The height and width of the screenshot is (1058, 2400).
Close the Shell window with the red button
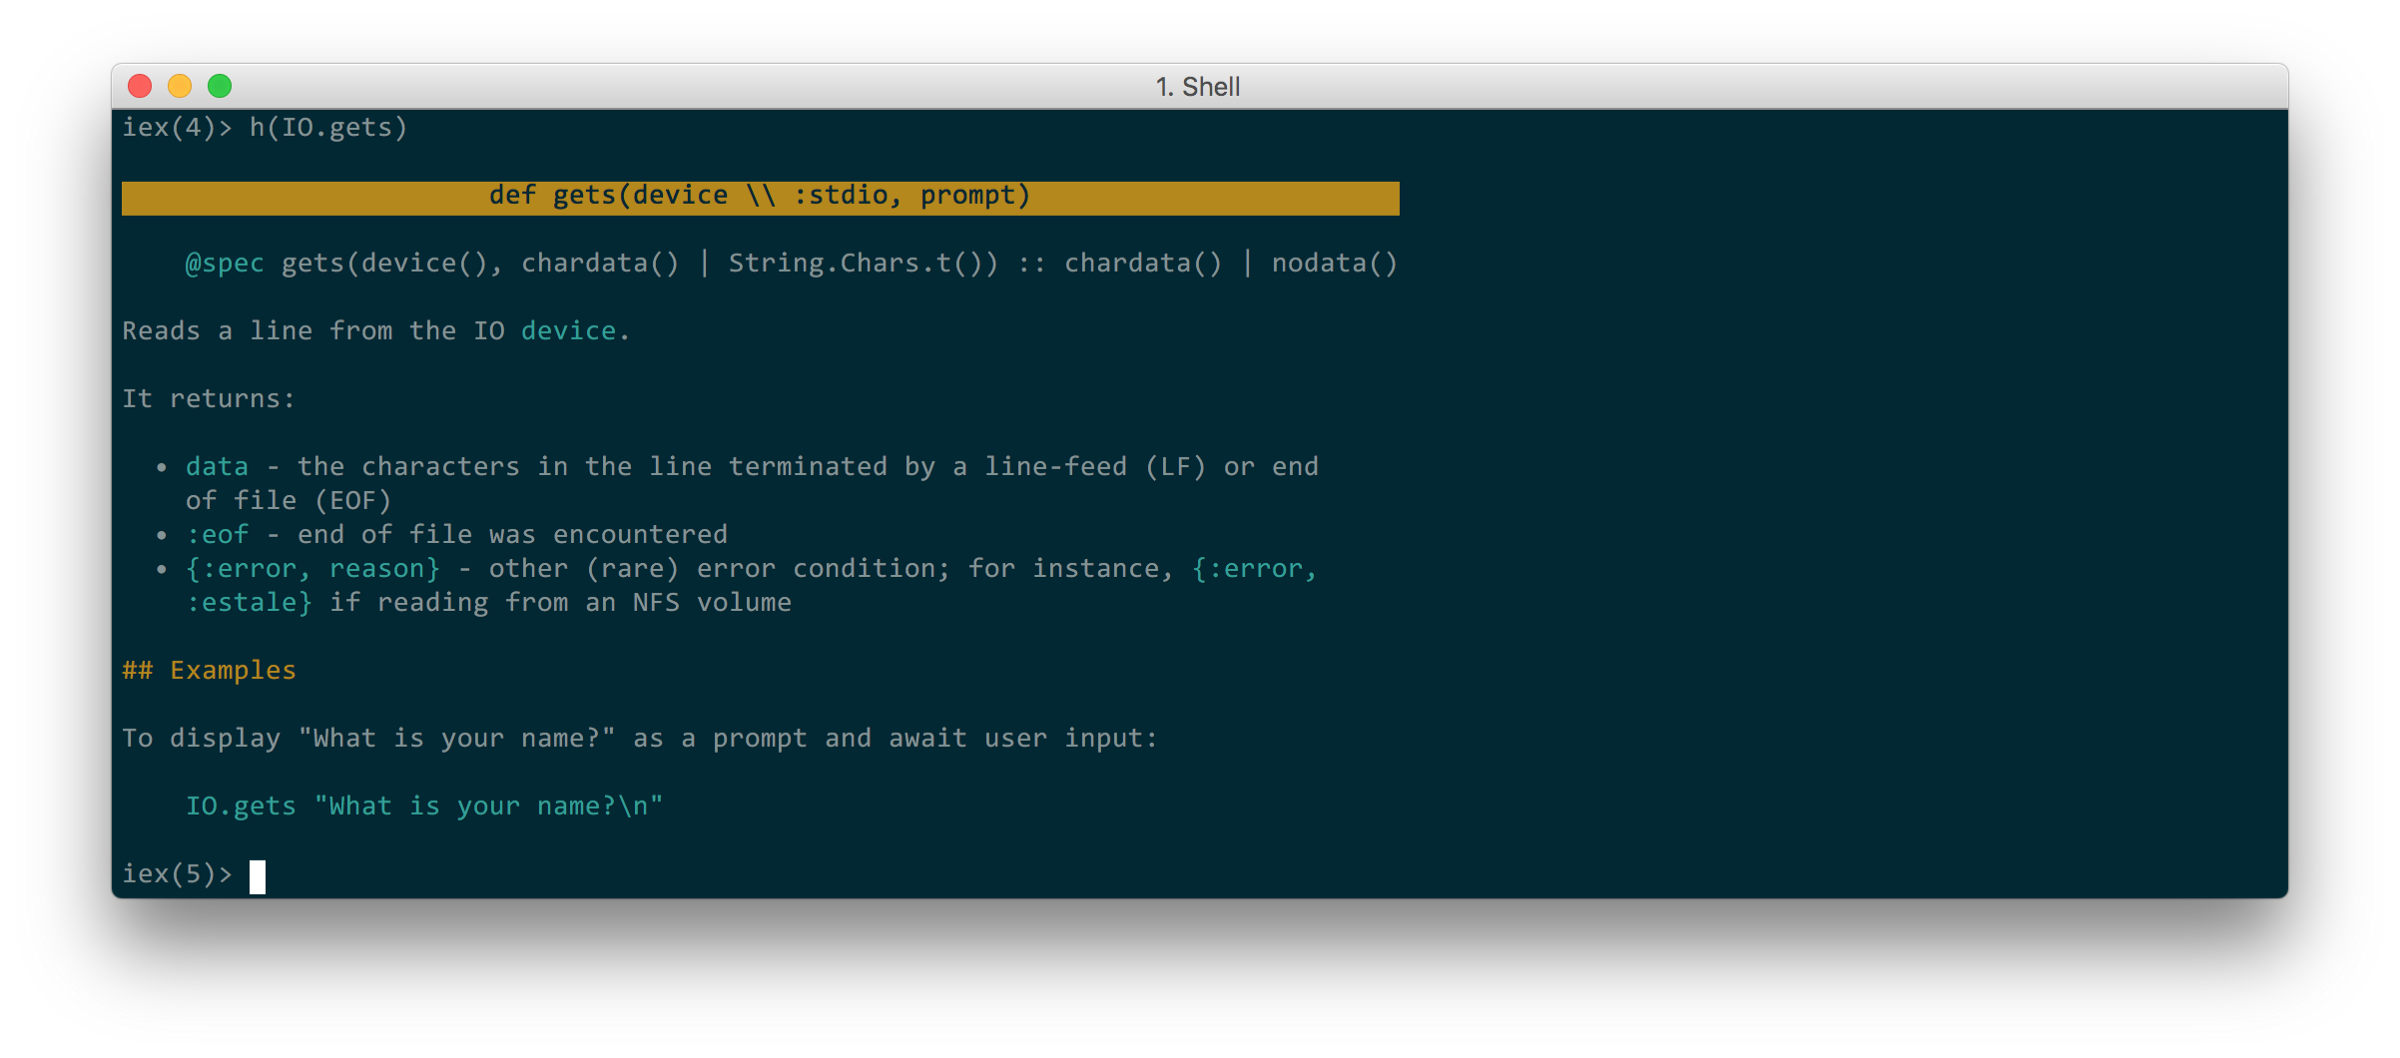pos(140,87)
